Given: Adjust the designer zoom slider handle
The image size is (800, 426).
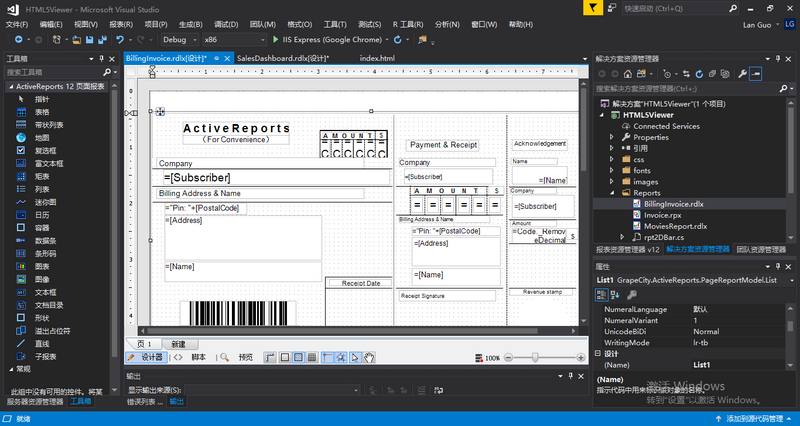Looking at the screenshot, I should (535, 358).
